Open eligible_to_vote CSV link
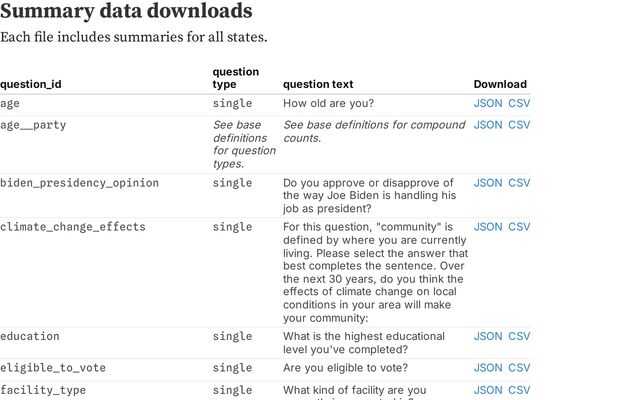 [x=519, y=368]
